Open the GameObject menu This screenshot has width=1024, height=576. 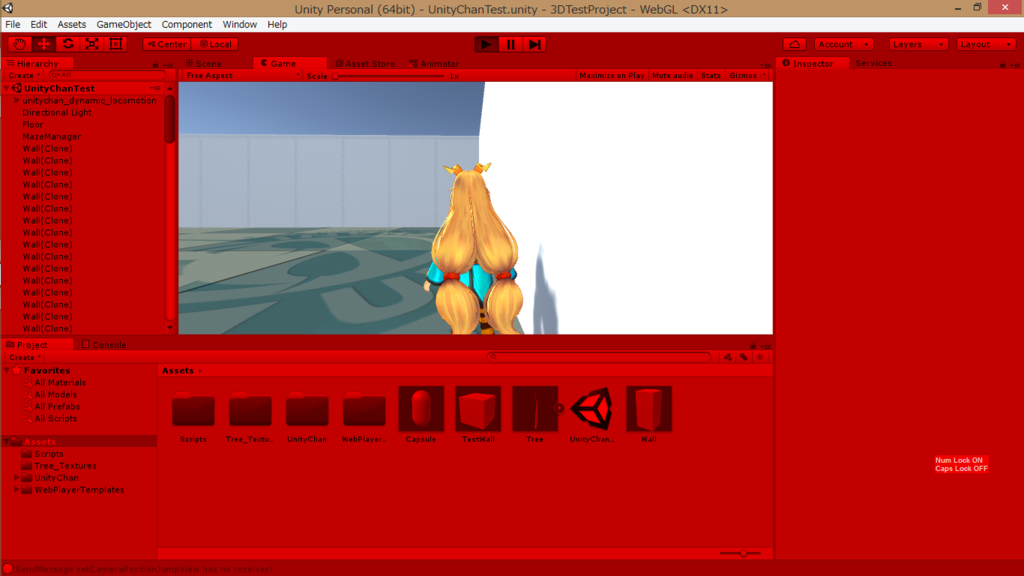123,24
